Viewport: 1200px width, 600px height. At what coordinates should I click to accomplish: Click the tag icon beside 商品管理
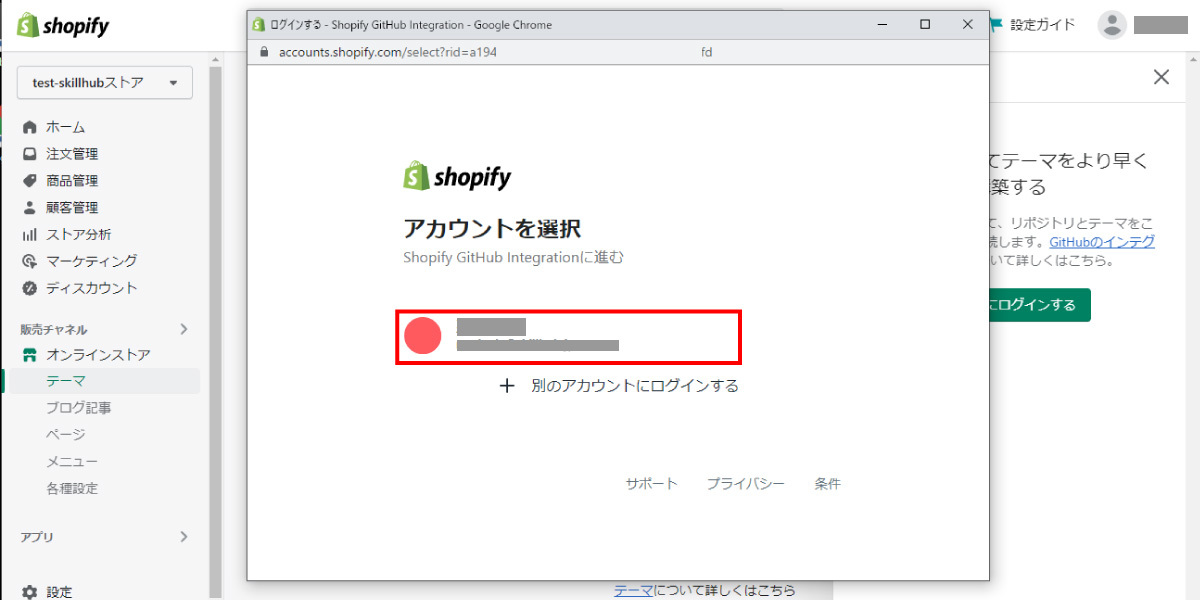point(29,181)
